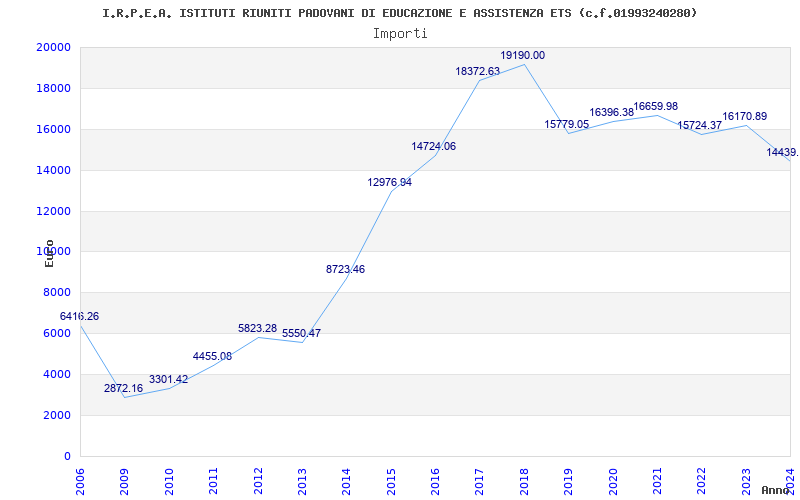Click the y-axis value 20000

click(x=53, y=47)
